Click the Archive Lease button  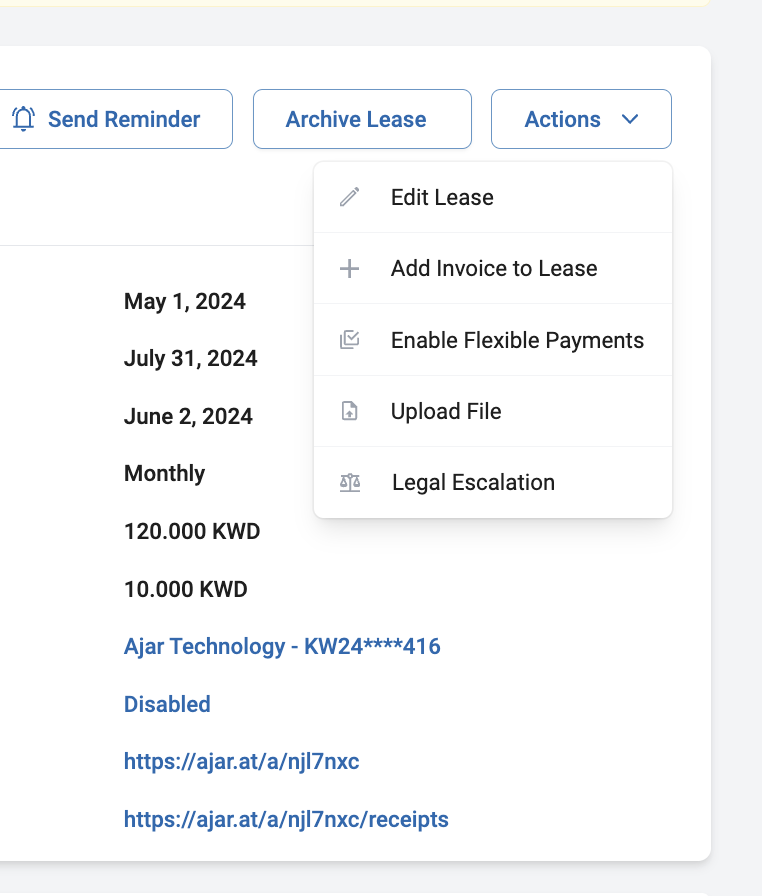click(362, 119)
